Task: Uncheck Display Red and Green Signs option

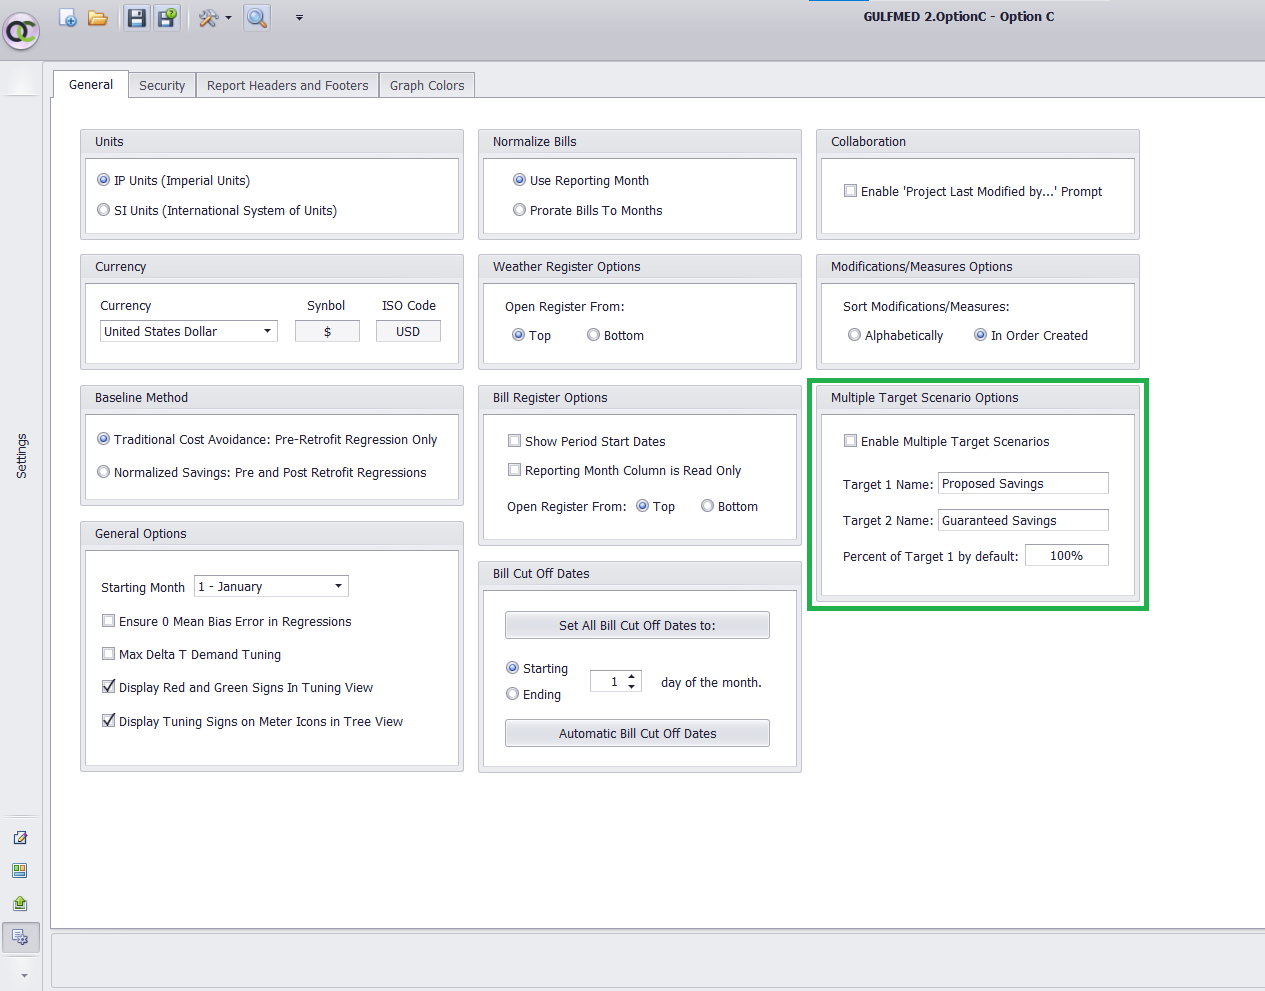Action: [x=109, y=687]
